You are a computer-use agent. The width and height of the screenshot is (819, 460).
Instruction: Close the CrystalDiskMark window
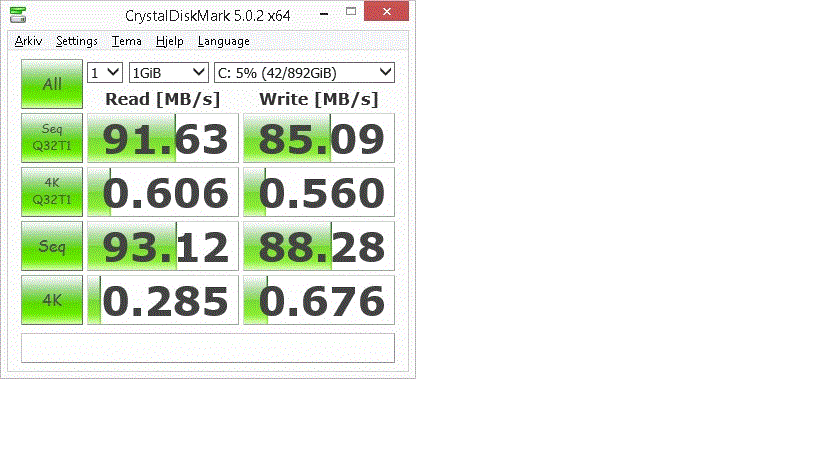coord(387,11)
